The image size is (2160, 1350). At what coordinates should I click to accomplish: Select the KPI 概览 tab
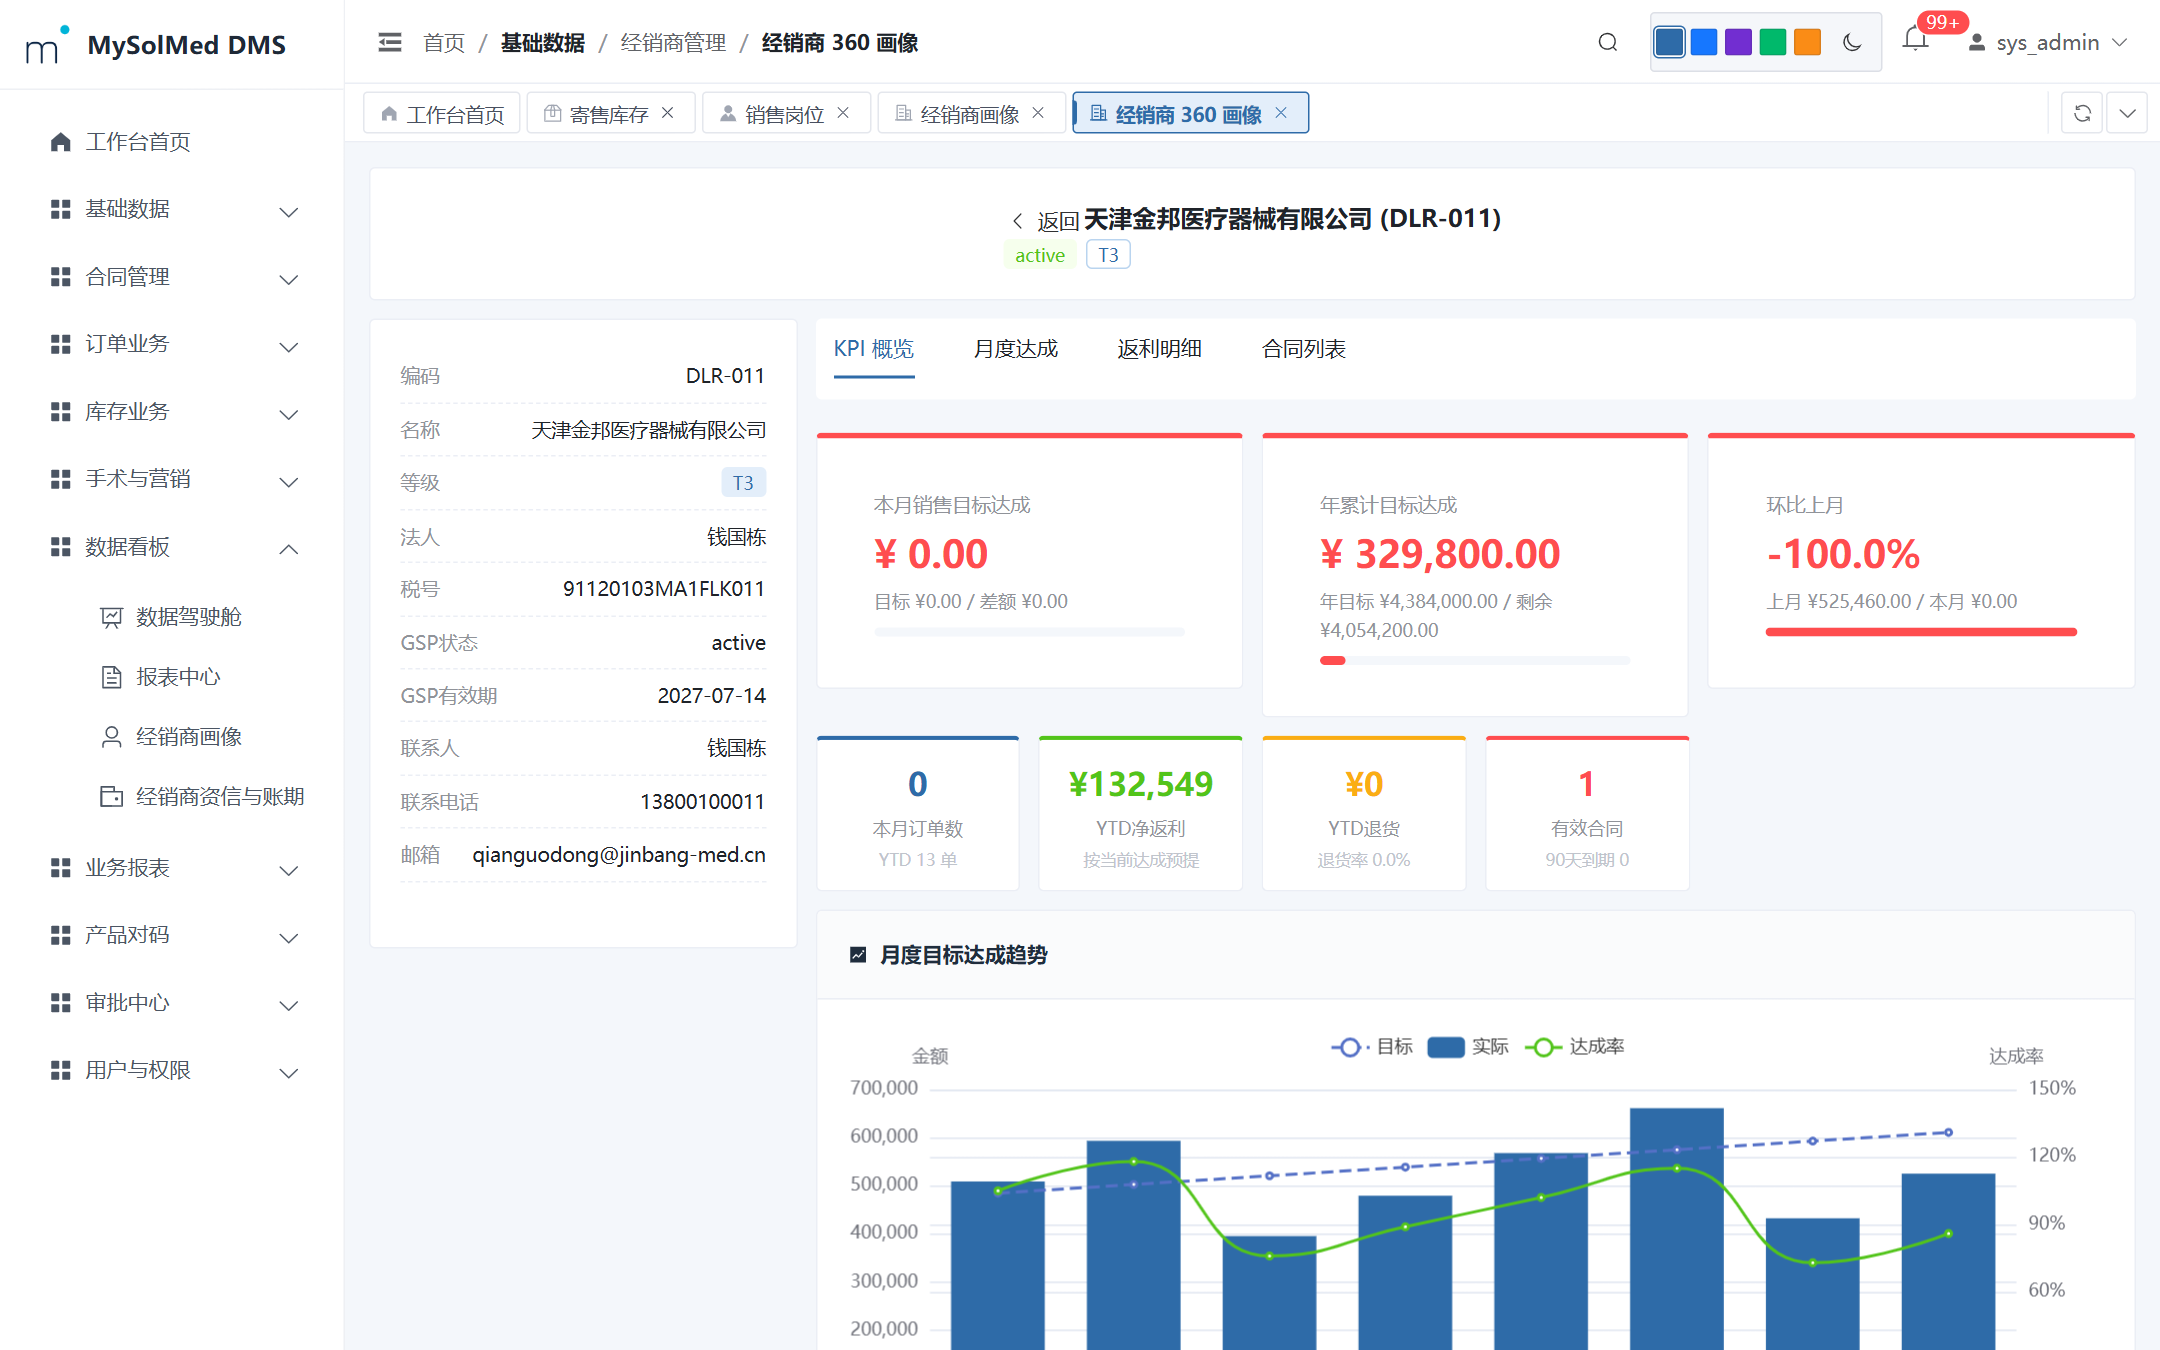click(874, 349)
